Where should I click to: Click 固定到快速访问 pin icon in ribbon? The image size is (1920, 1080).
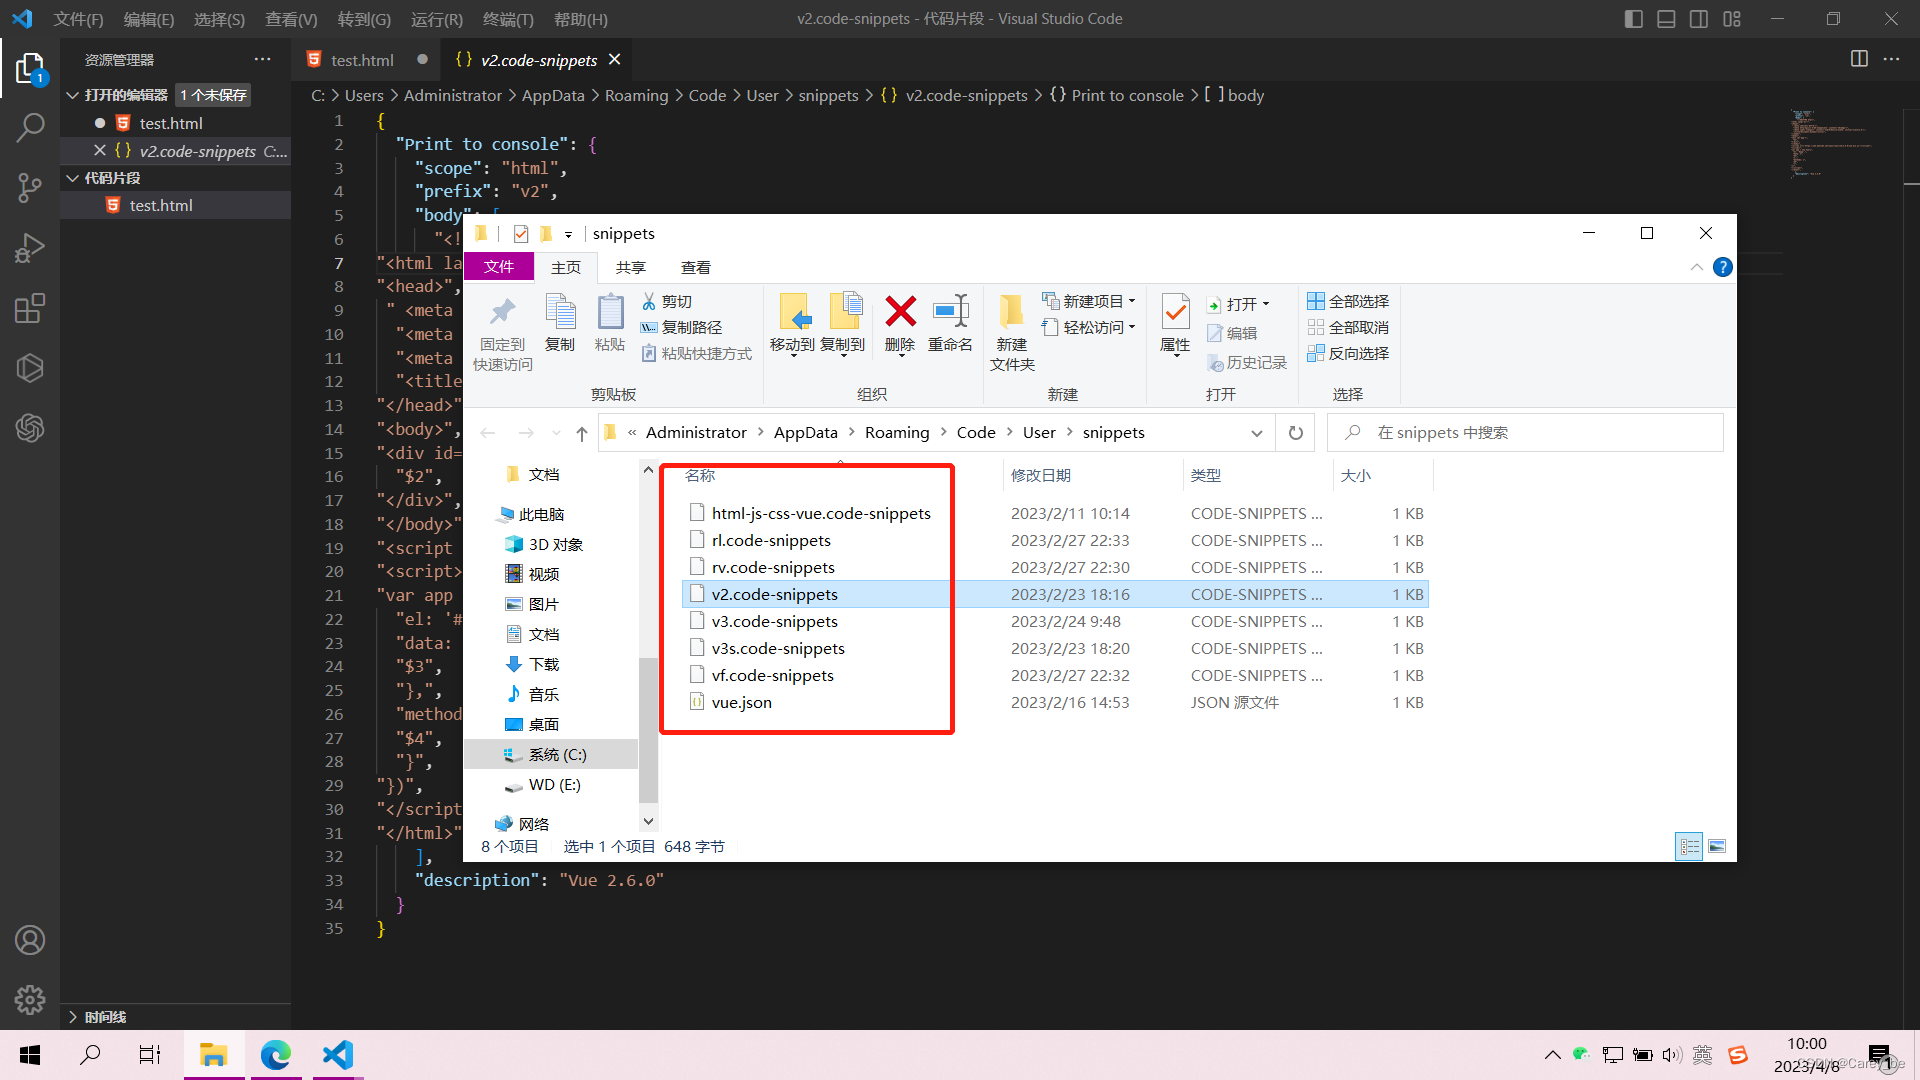click(x=502, y=334)
